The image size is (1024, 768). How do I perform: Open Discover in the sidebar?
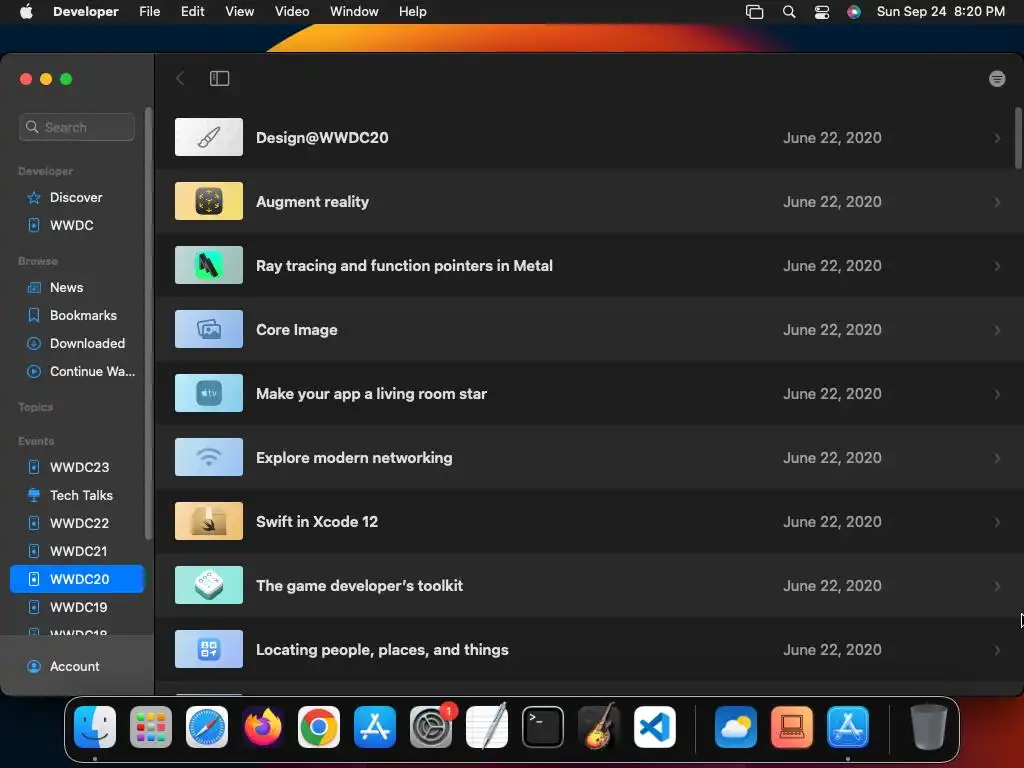click(x=77, y=197)
